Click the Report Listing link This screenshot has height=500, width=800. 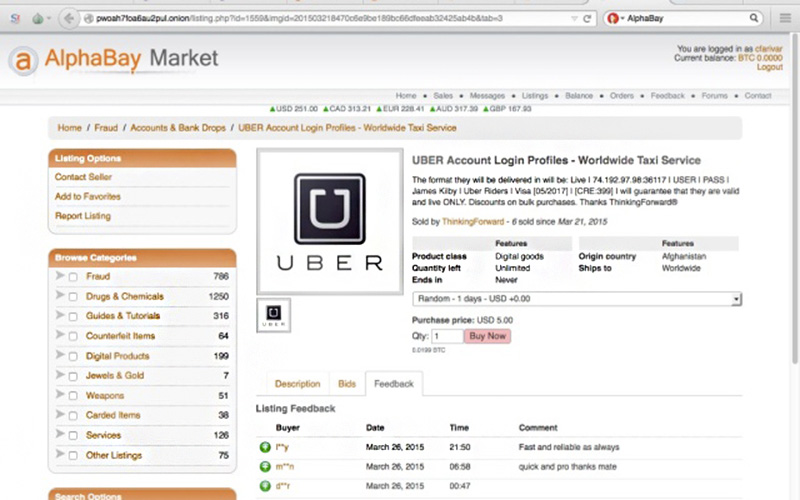(83, 216)
